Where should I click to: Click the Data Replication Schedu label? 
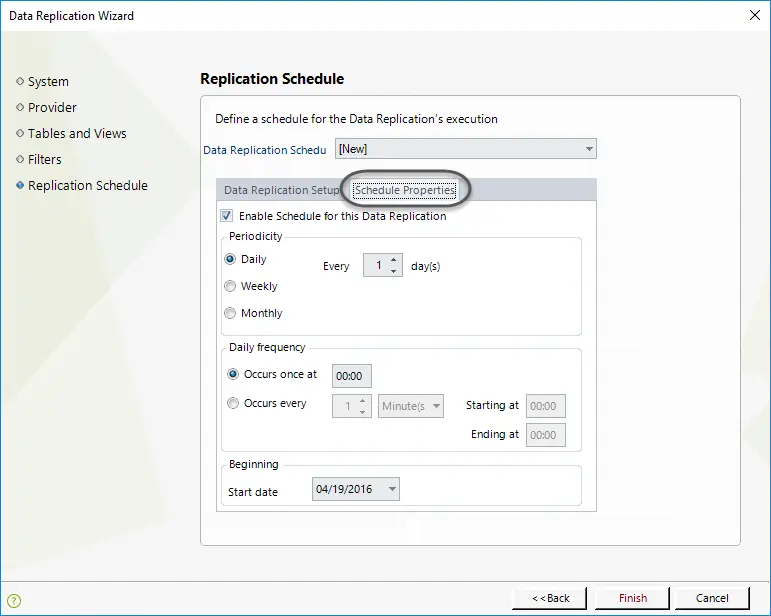pos(265,150)
